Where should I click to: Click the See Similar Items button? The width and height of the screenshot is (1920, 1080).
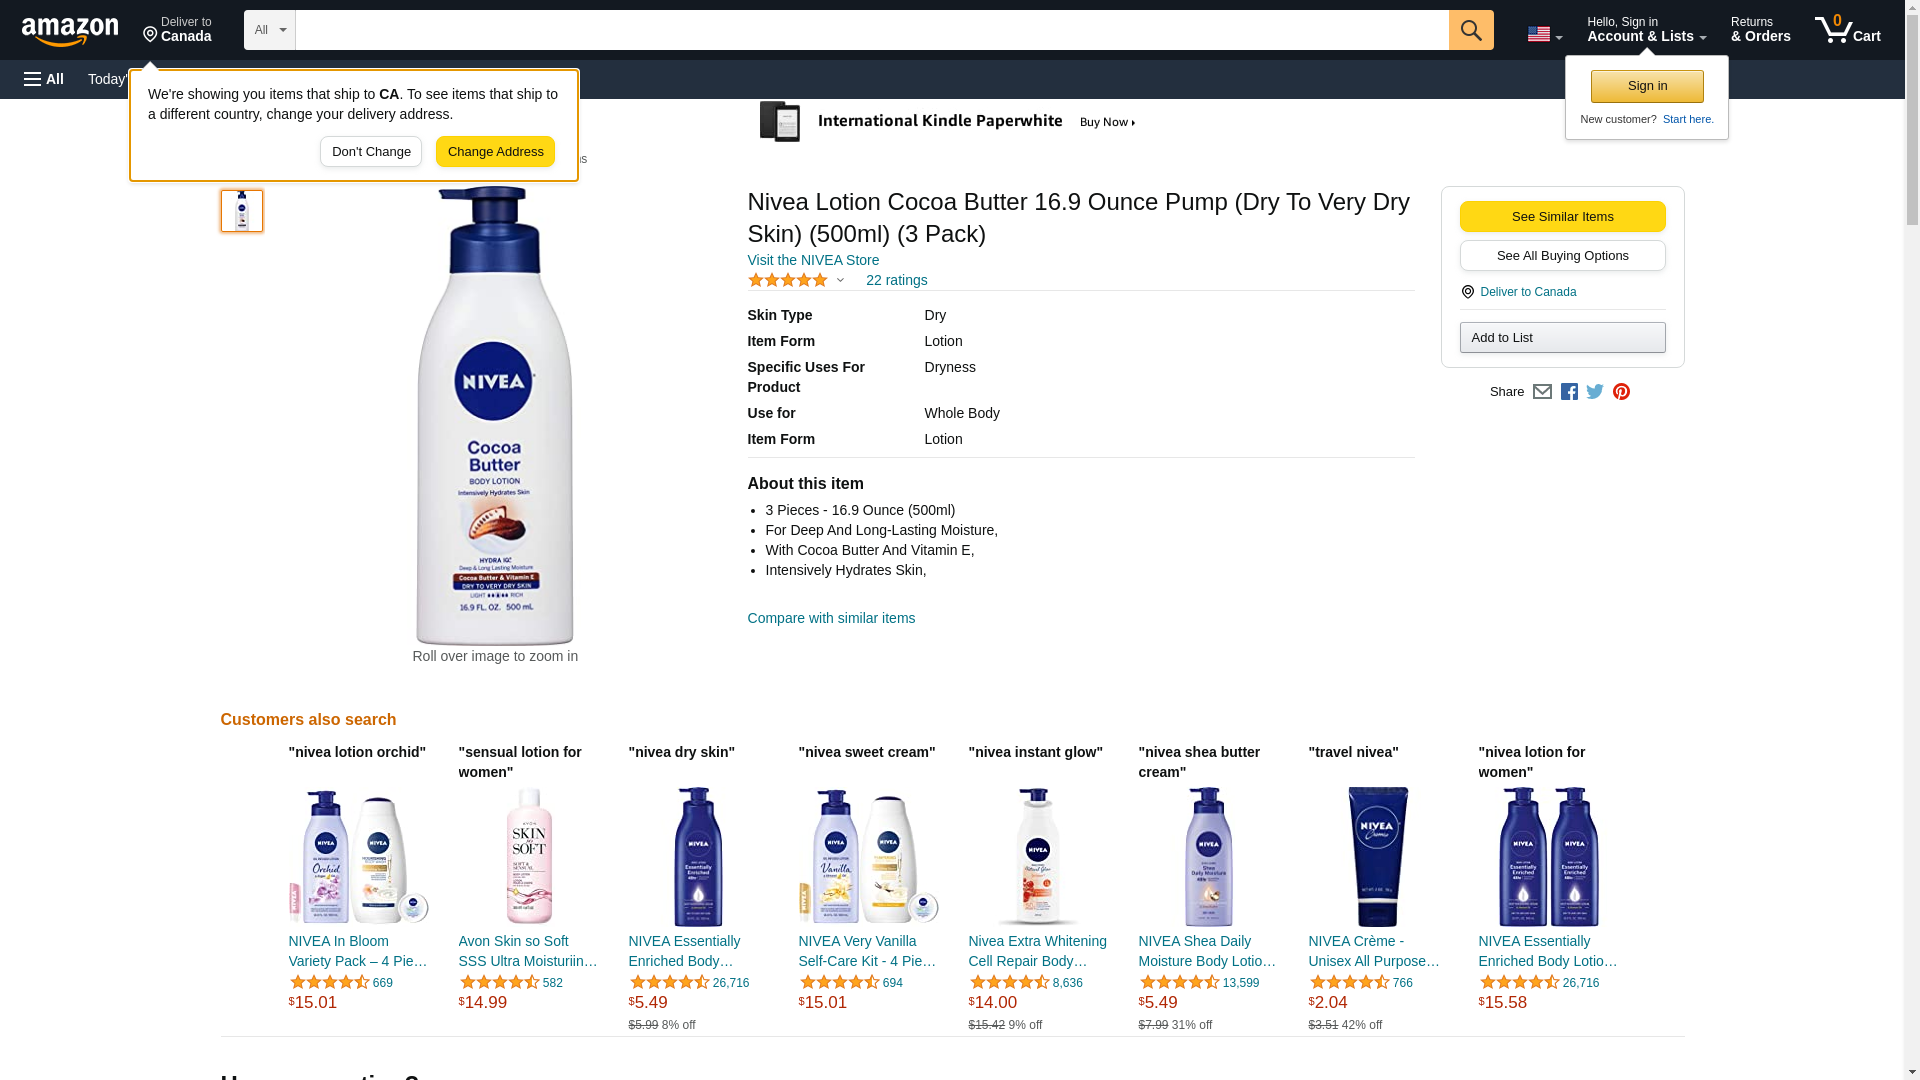(x=1562, y=217)
